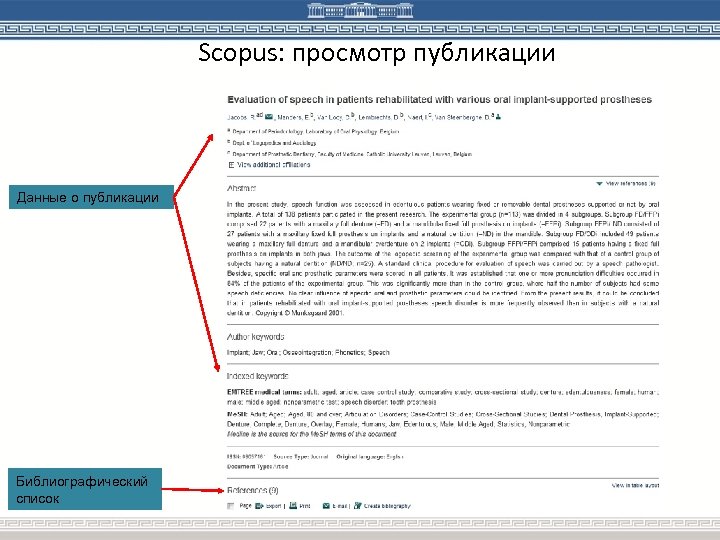The image size is (720, 540).
Task: Click the E-mail icon under References
Action: coord(326,506)
